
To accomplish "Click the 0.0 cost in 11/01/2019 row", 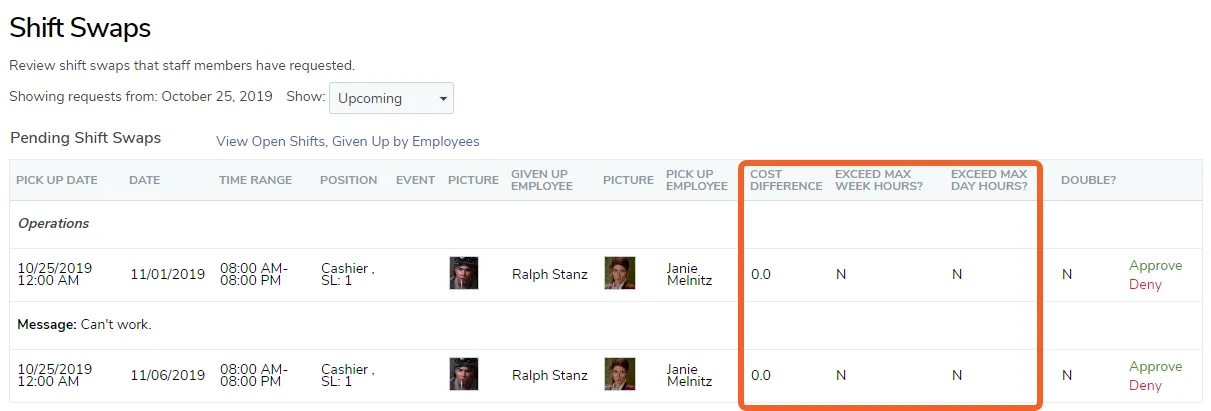I will [x=761, y=274].
